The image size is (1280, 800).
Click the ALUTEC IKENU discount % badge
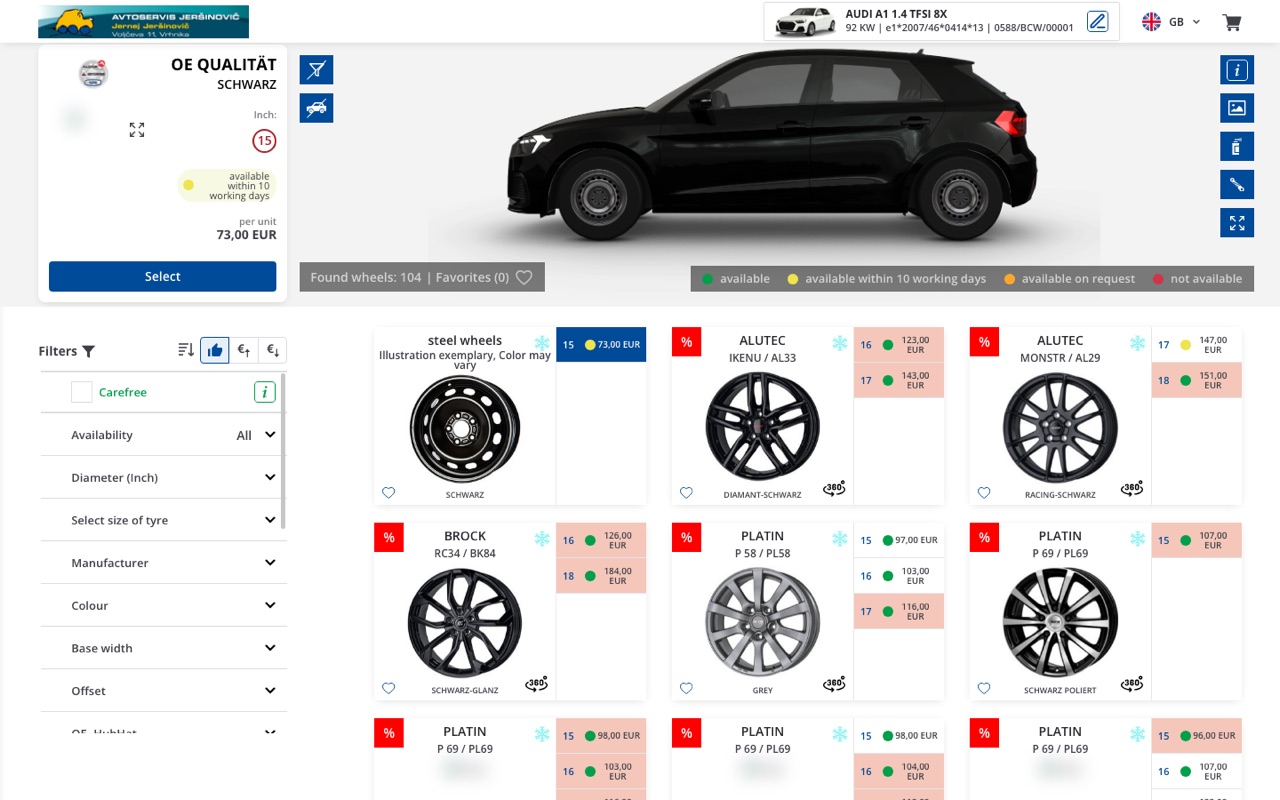click(686, 341)
